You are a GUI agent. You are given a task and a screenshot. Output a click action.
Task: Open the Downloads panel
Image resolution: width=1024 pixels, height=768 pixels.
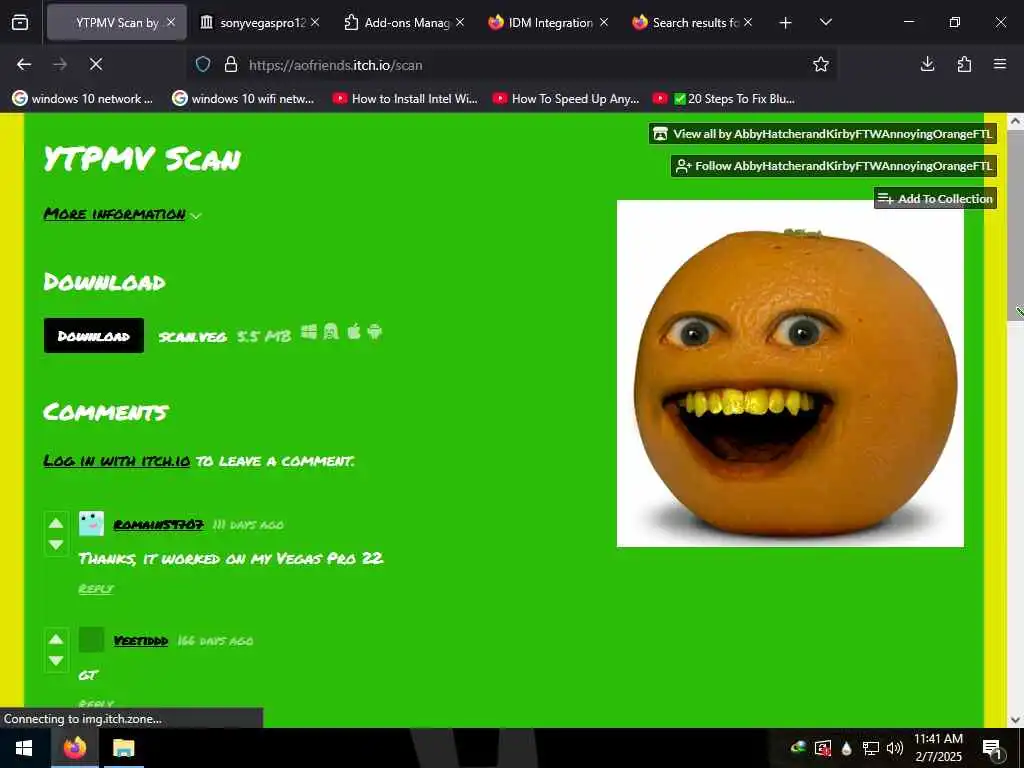(x=927, y=64)
